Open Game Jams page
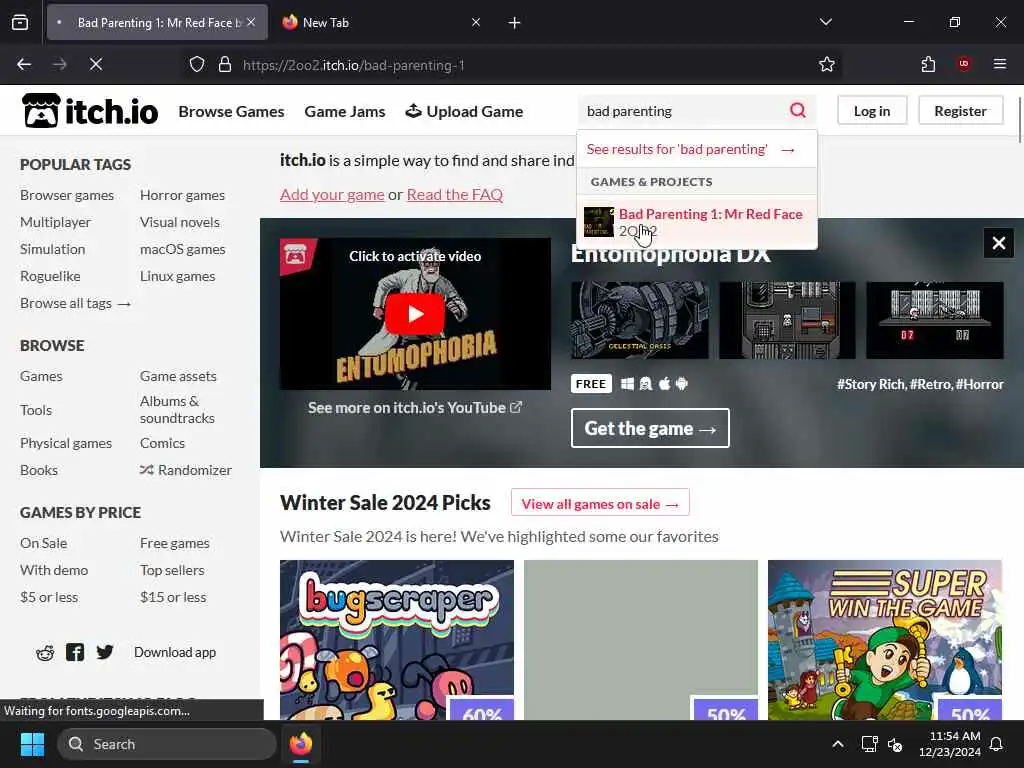Image resolution: width=1024 pixels, height=768 pixels. 345,112
